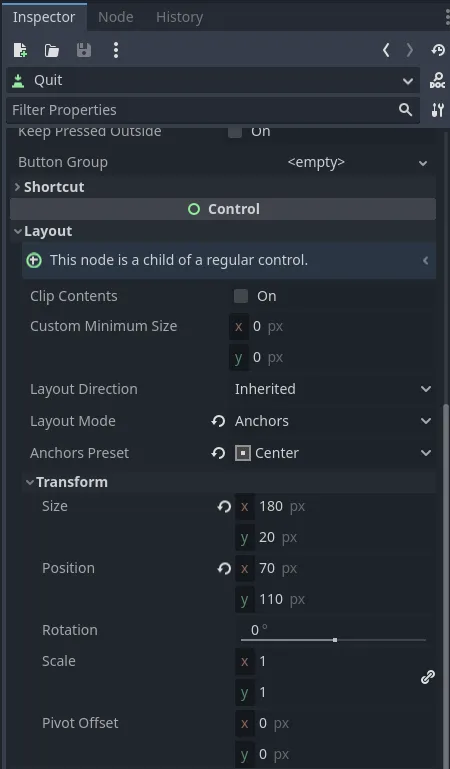Switch to the Node tab
This screenshot has width=450, height=769.
click(x=116, y=17)
